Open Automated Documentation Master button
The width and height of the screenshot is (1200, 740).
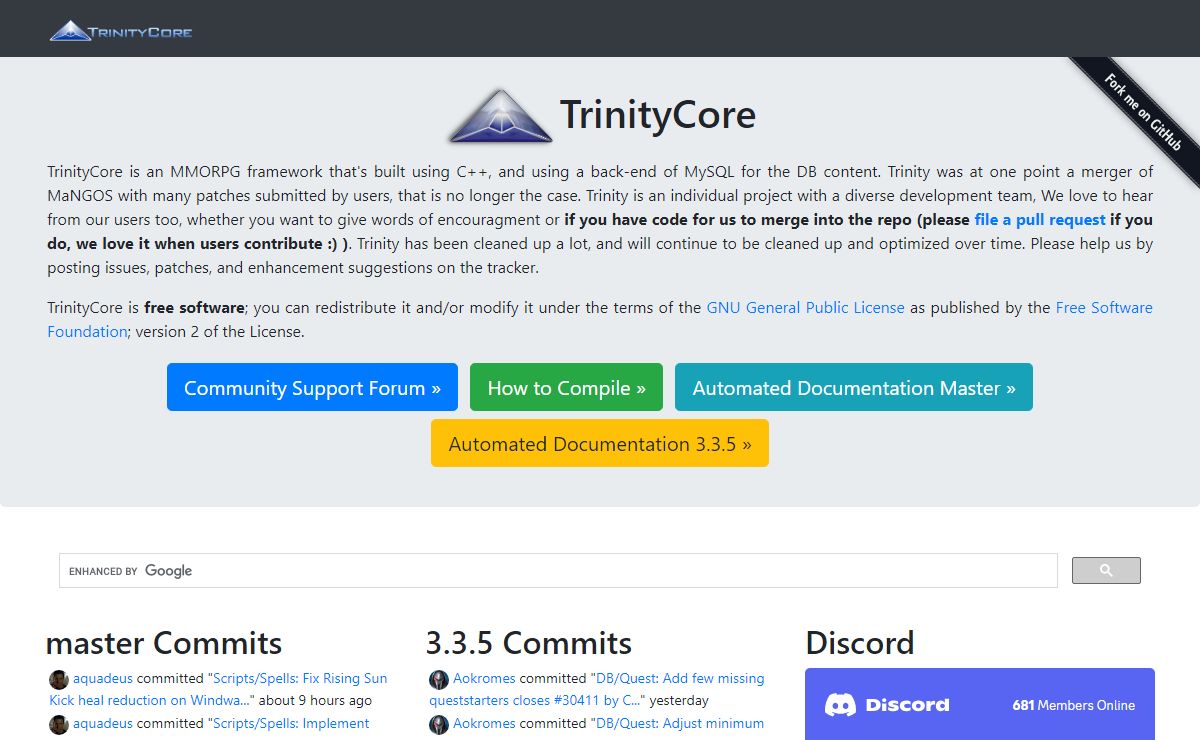(x=854, y=387)
